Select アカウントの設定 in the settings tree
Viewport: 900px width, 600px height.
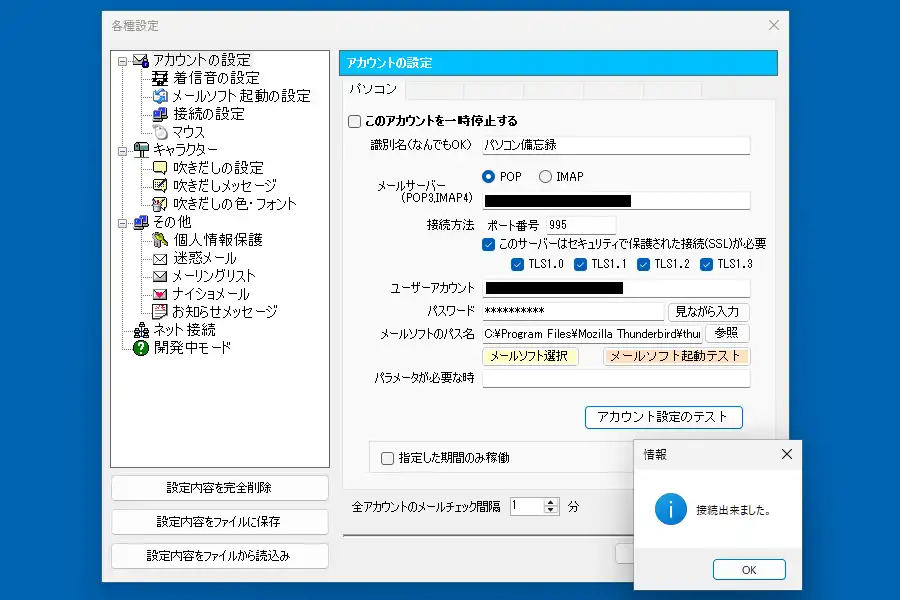[x=201, y=60]
